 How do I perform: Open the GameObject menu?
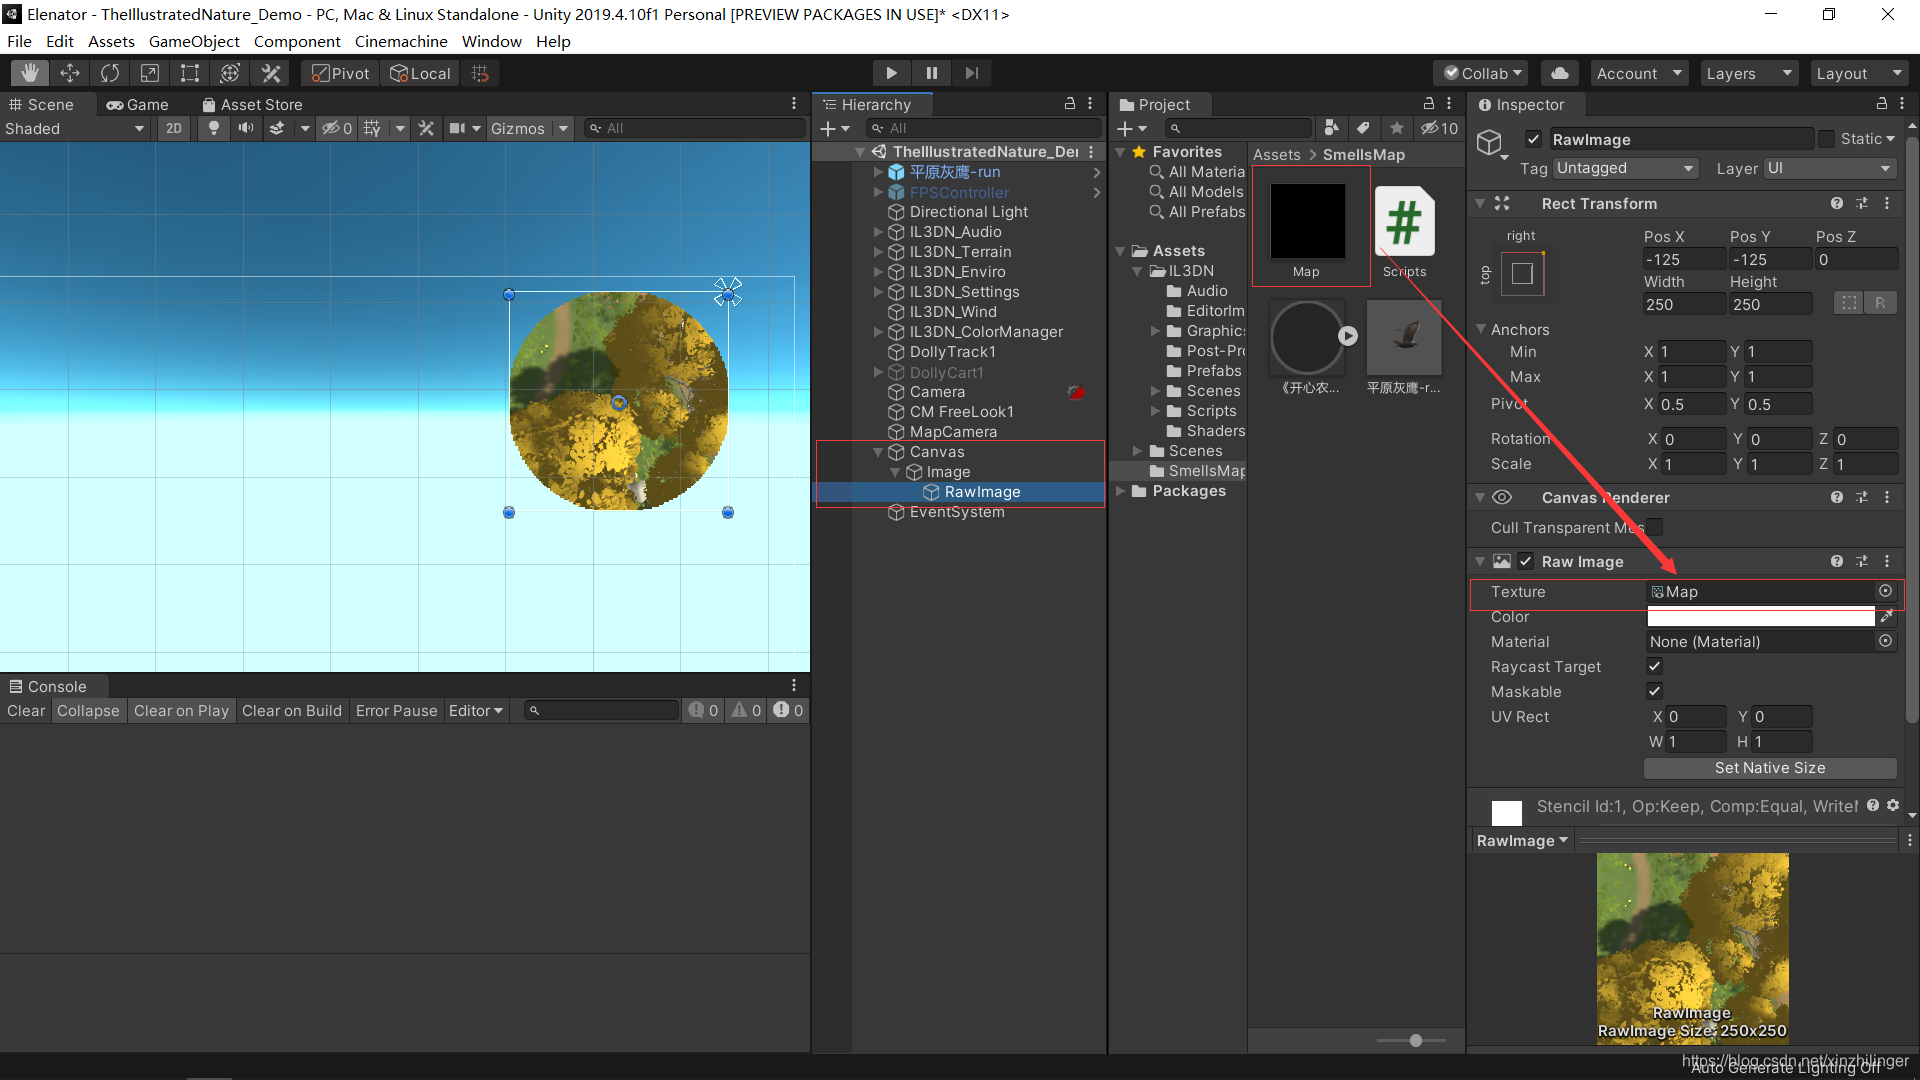click(195, 41)
